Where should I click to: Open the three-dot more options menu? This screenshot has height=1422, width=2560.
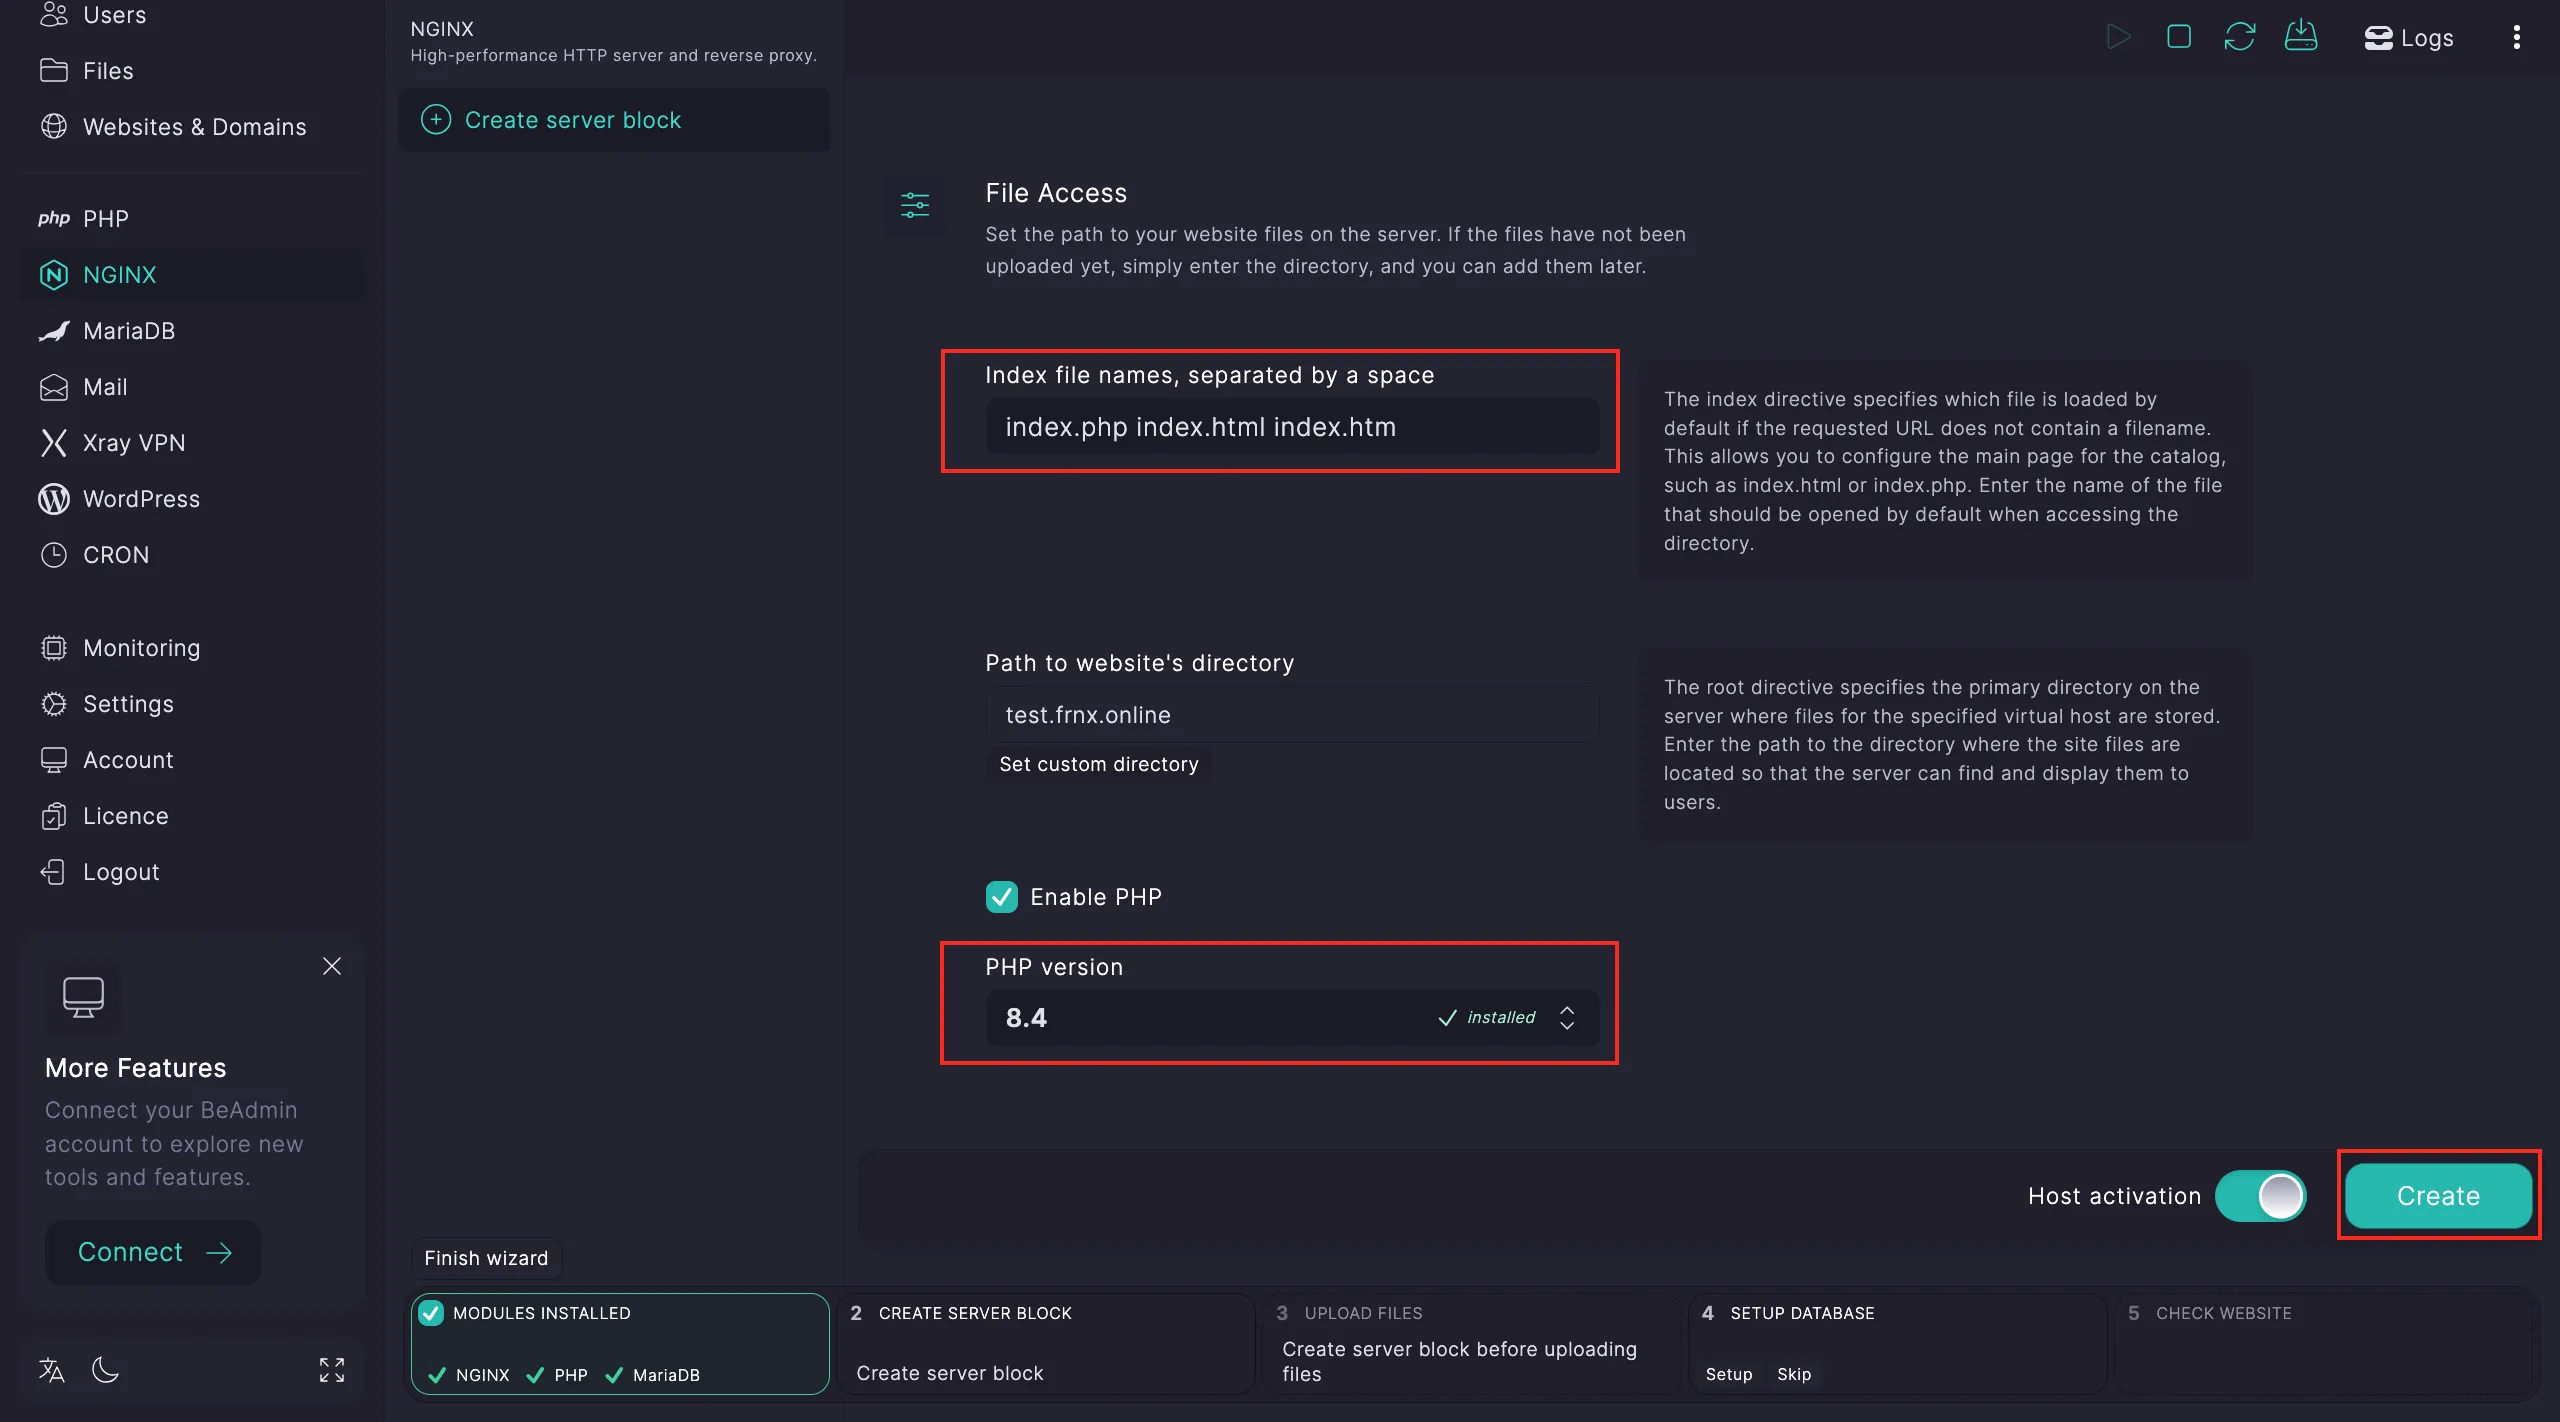(2517, 37)
